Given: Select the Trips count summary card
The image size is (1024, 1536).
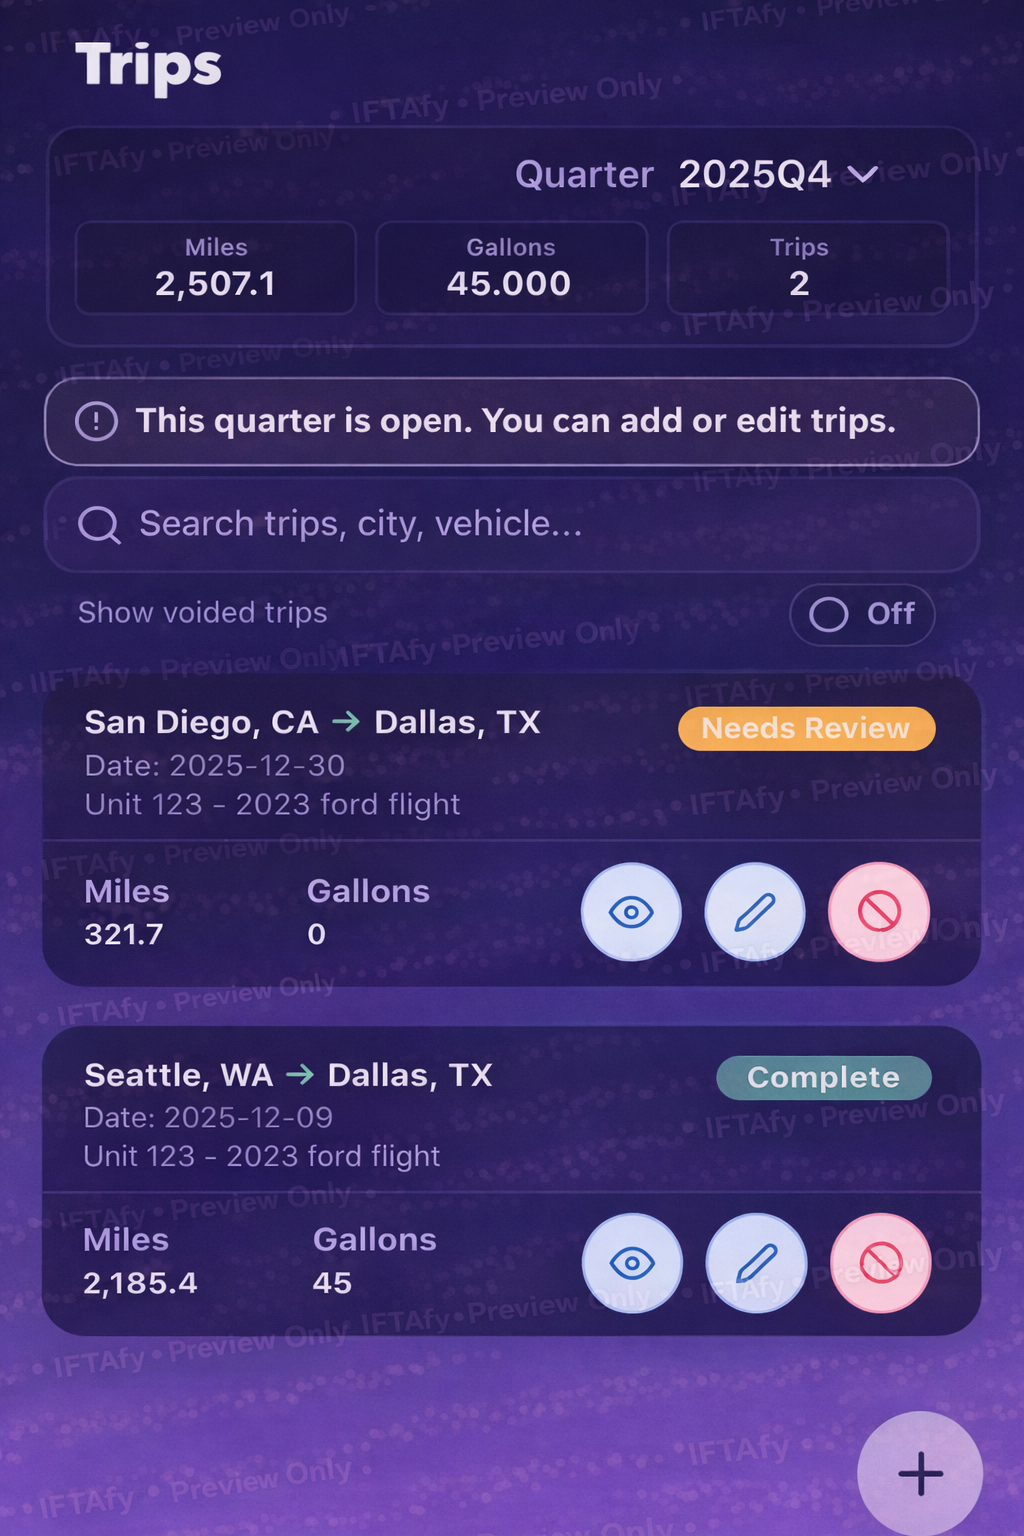Looking at the screenshot, I should (x=806, y=268).
